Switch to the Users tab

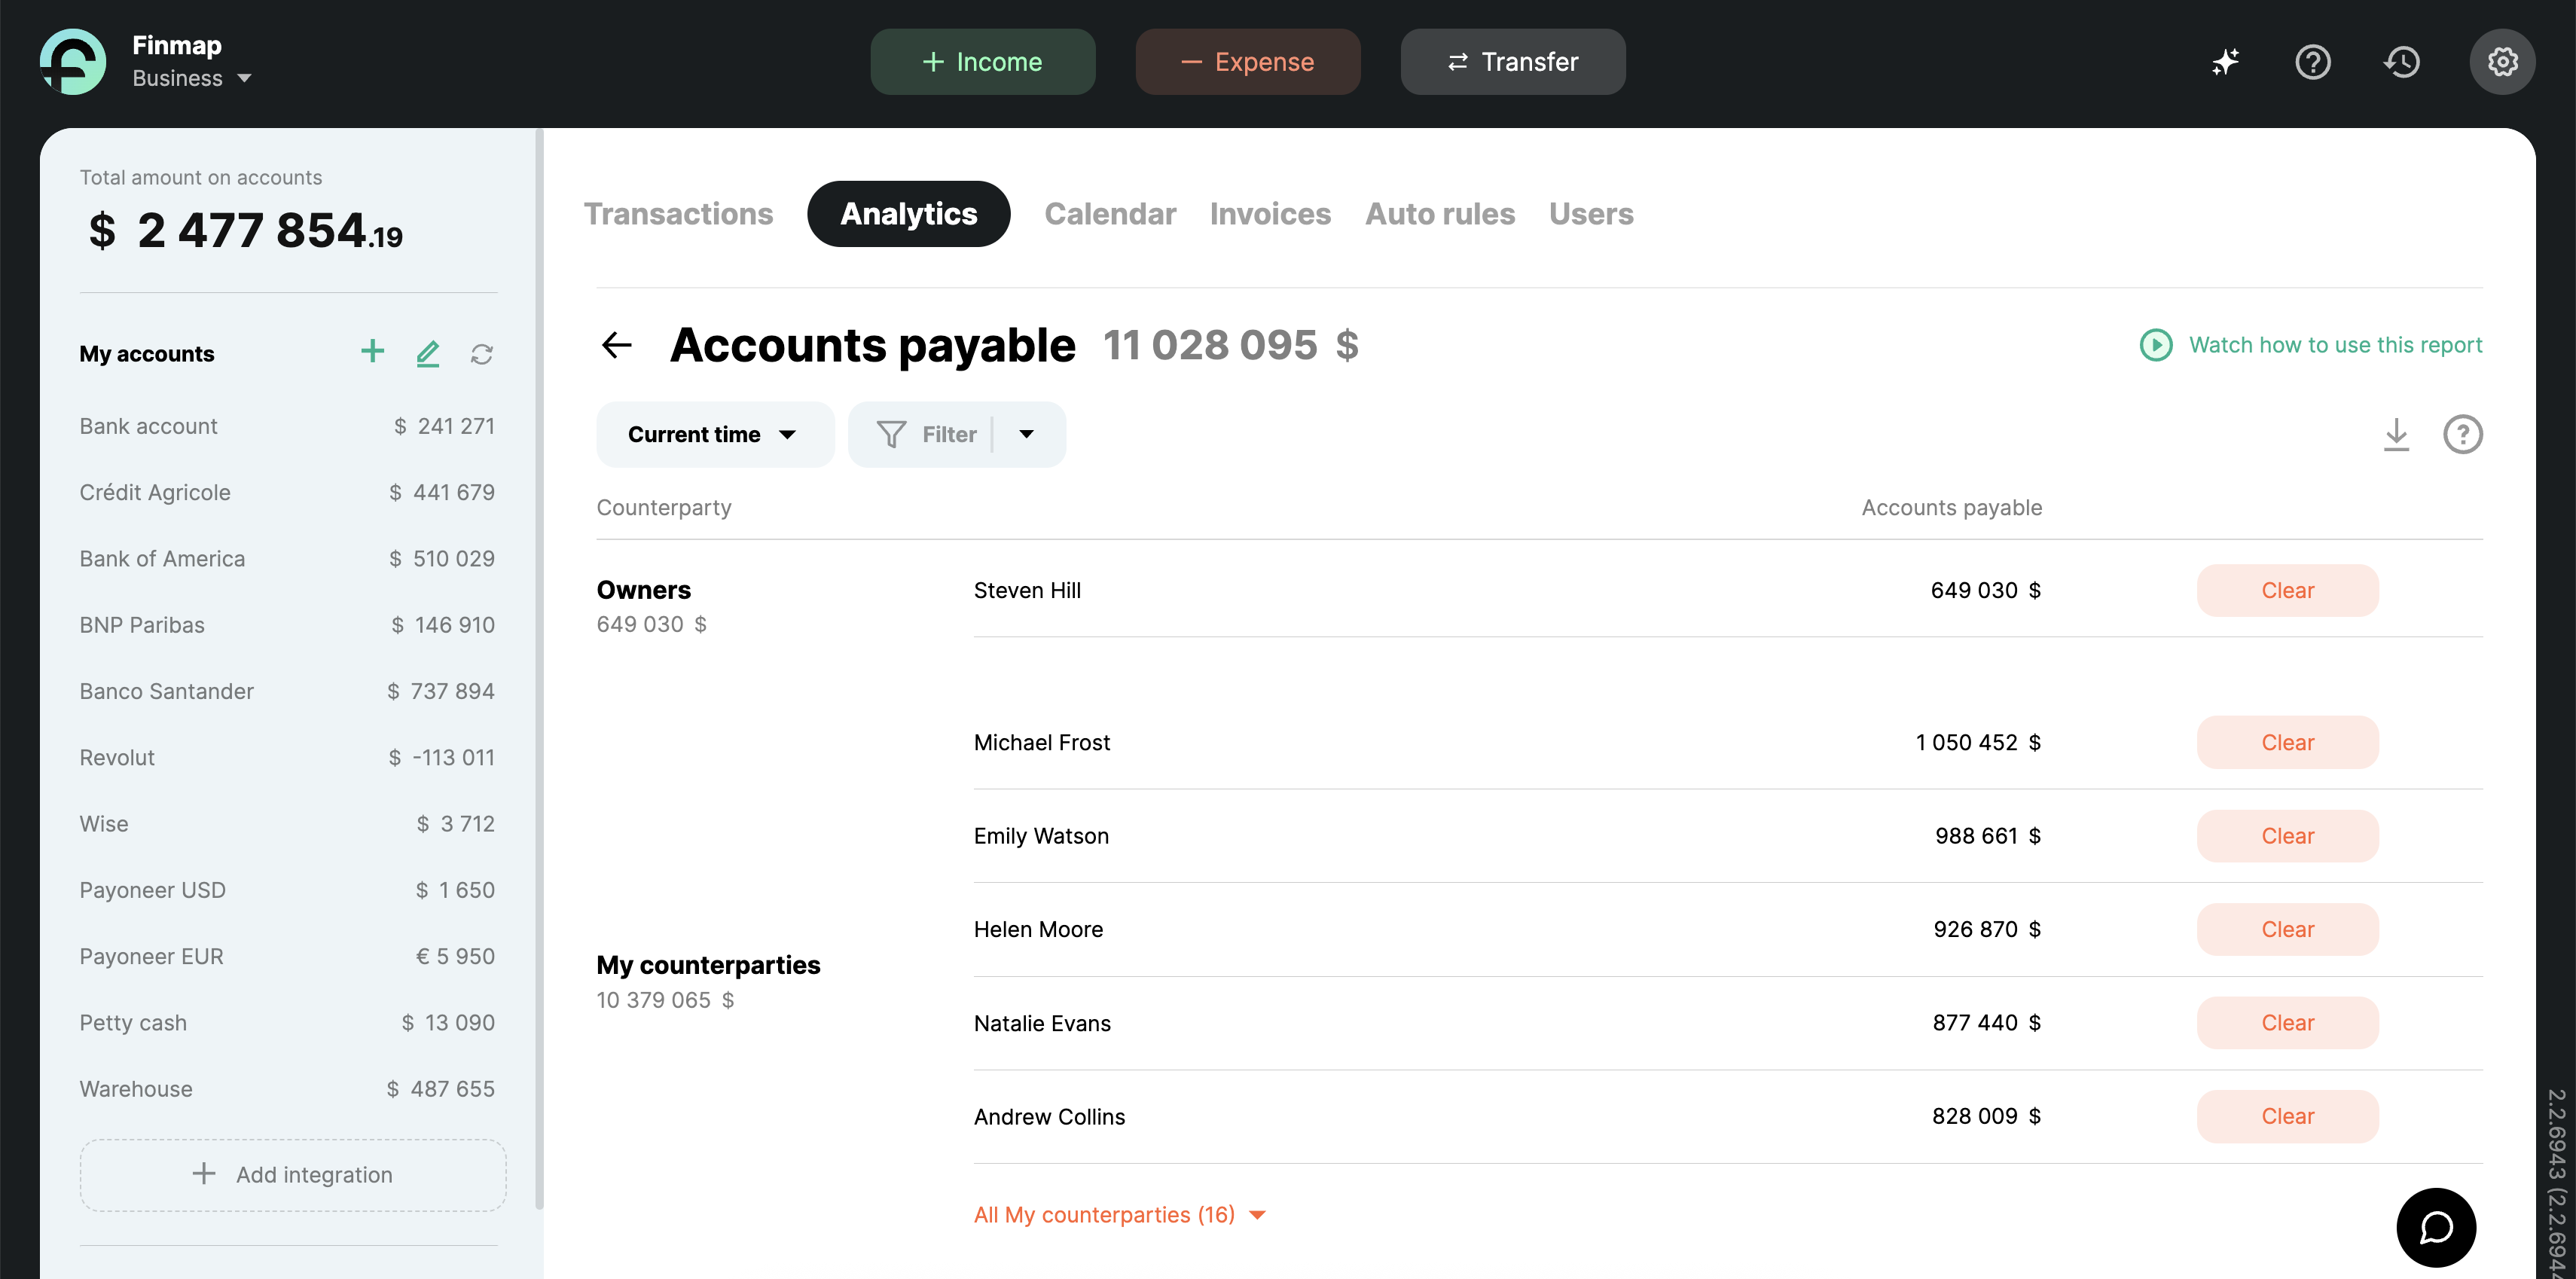1591,214
